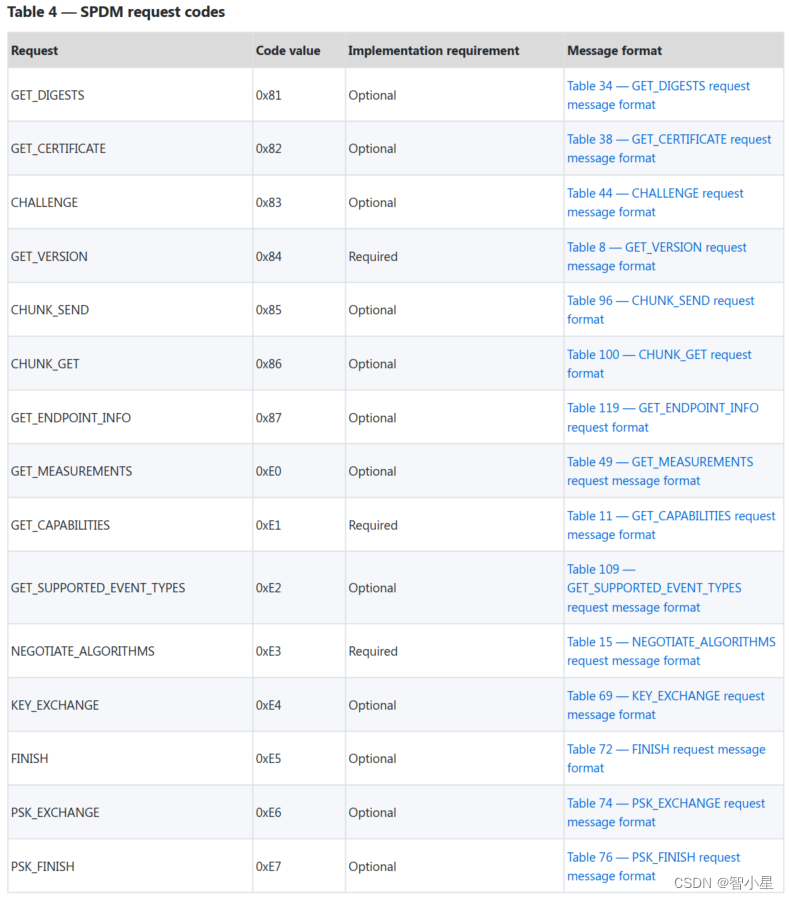Screen dimensions: 789x899
Task: Follow Table 76 PSK_FINISH request message format
Action: click(x=653, y=866)
